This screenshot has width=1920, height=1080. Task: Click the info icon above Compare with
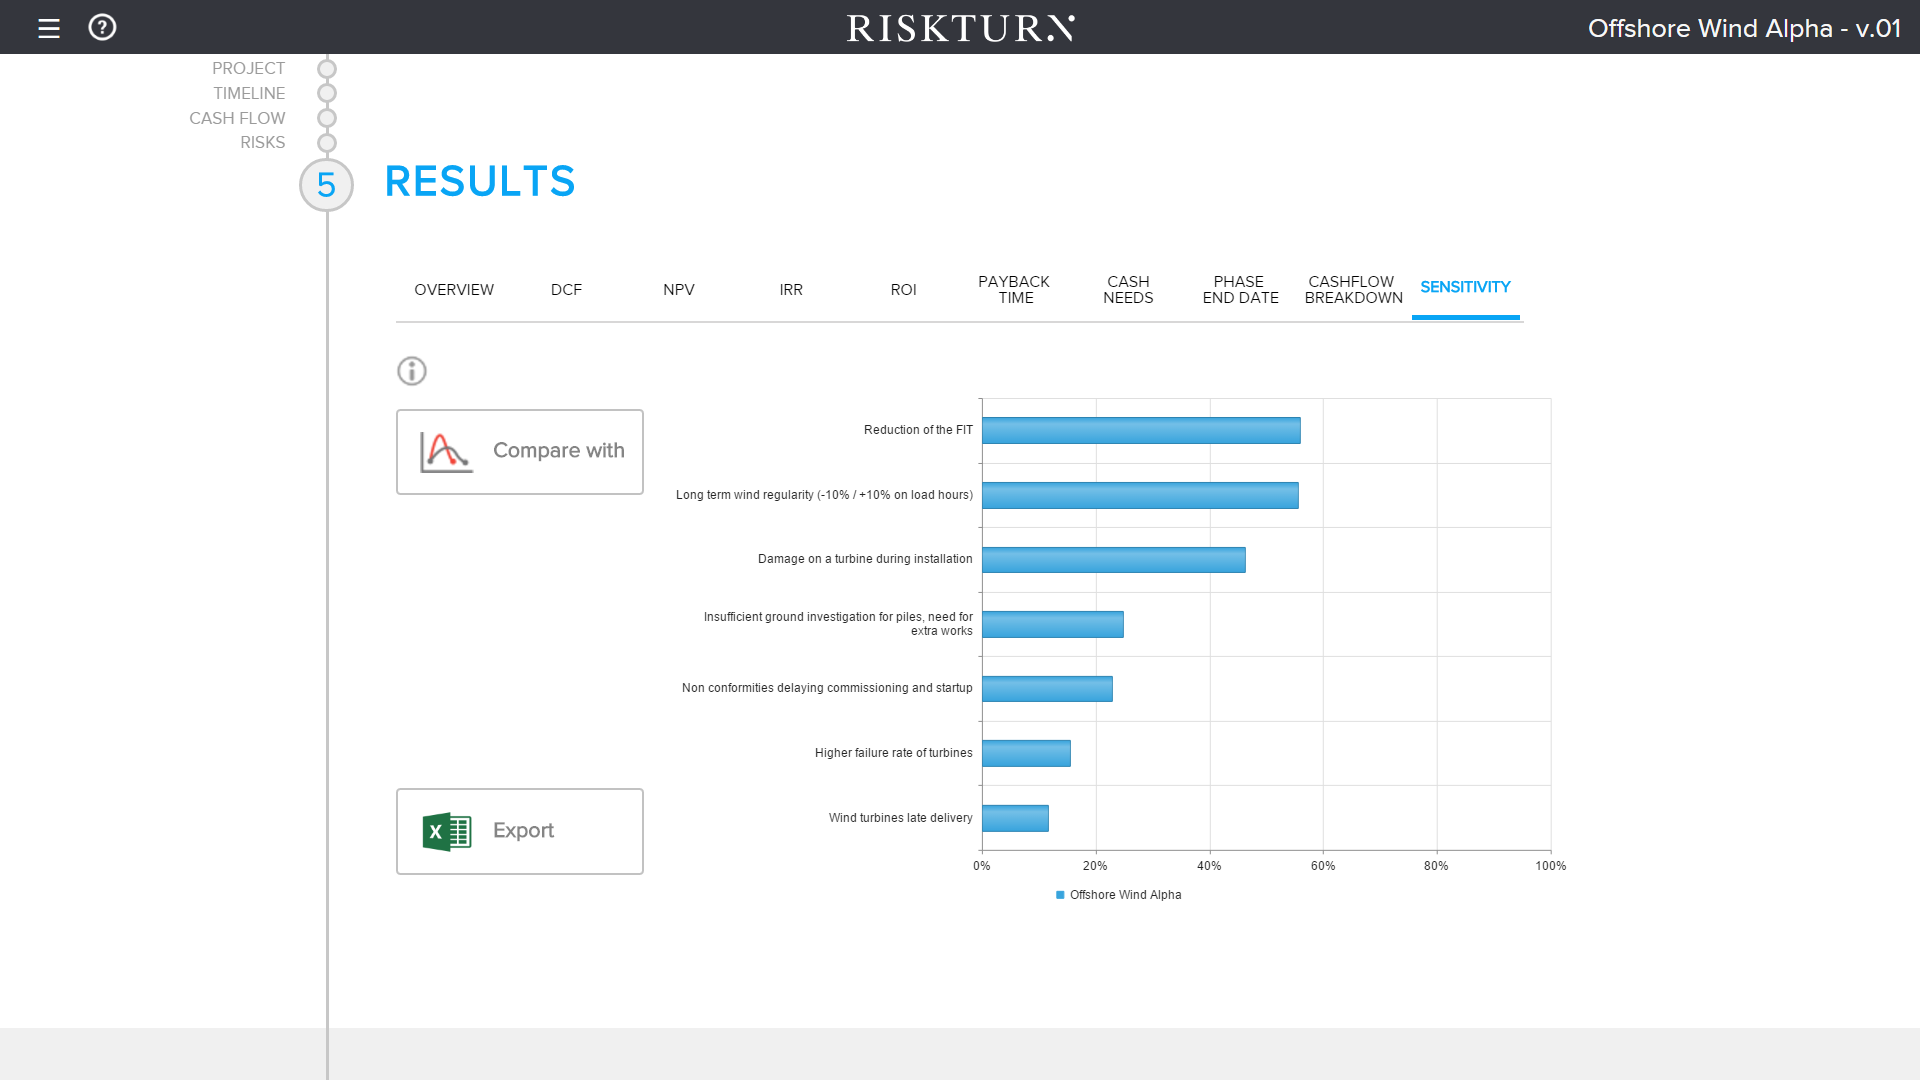[x=412, y=371]
